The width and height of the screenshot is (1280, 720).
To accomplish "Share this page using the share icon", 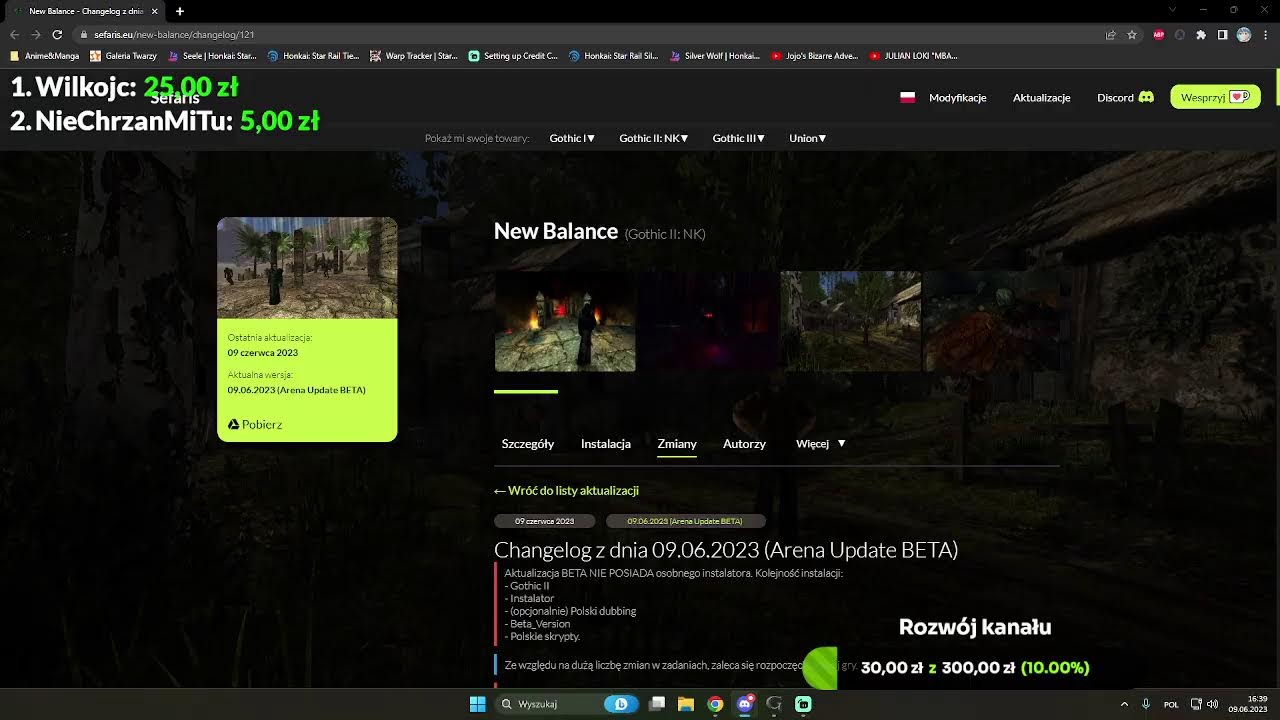I will tap(1110, 34).
